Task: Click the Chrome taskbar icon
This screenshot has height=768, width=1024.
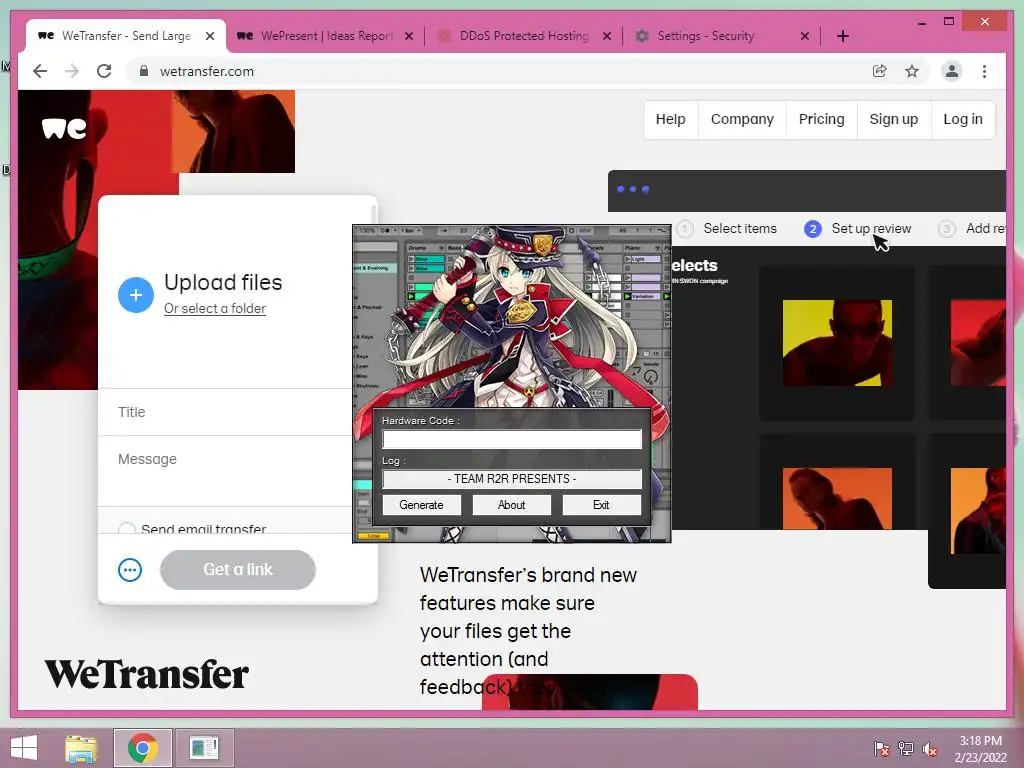Action: [x=143, y=748]
